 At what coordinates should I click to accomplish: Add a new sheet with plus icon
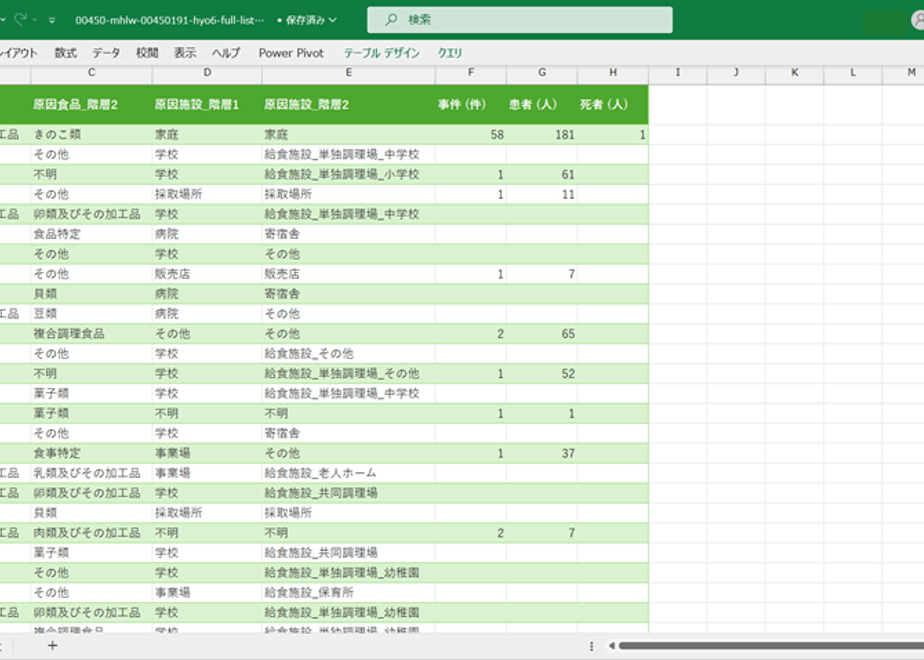52,646
